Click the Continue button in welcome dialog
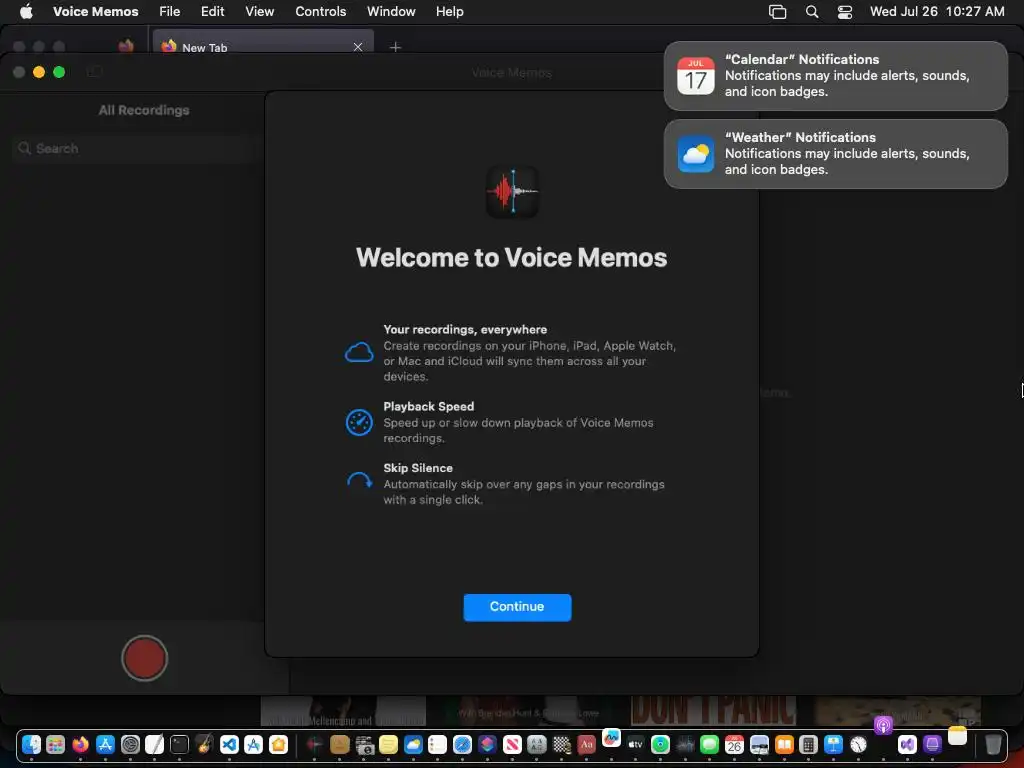 pyautogui.click(x=517, y=607)
